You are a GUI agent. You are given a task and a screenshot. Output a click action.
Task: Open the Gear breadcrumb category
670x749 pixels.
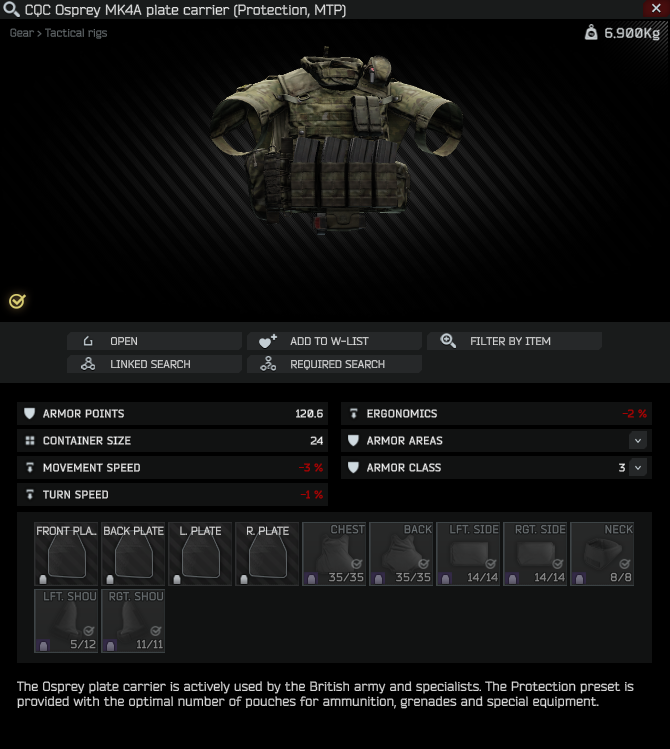click(21, 33)
